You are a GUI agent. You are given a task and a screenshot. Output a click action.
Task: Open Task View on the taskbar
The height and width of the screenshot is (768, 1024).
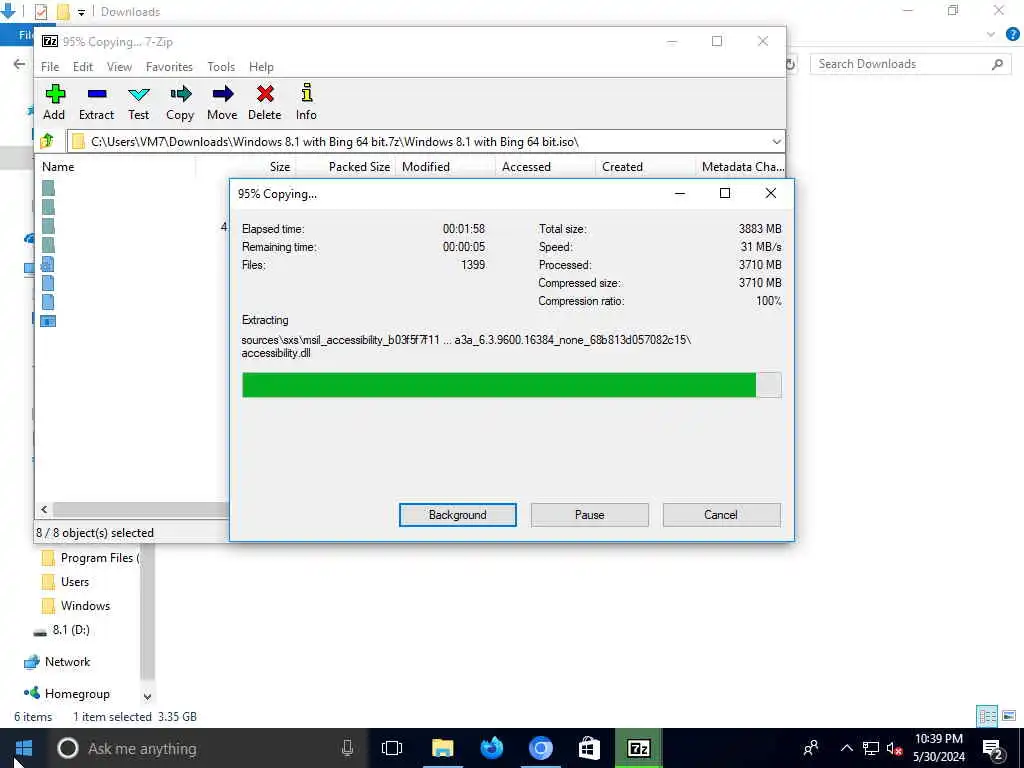[392, 748]
